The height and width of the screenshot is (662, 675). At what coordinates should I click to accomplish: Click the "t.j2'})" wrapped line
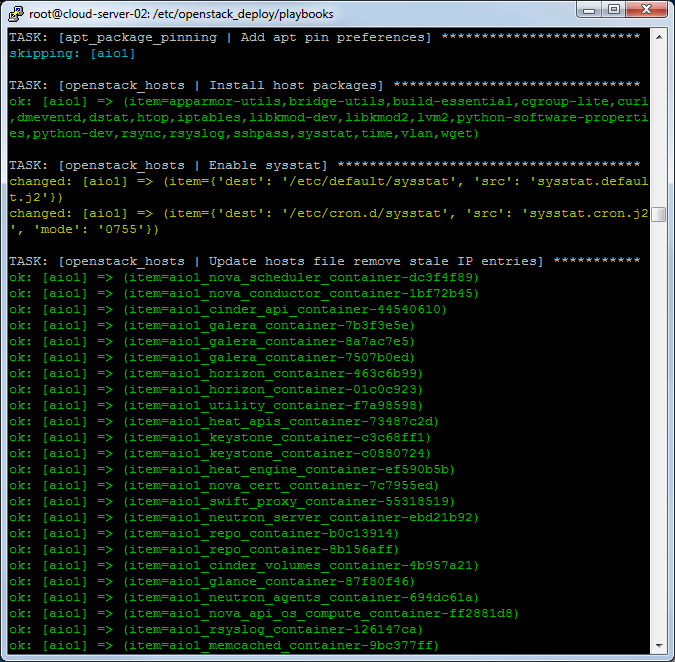[x=37, y=198]
